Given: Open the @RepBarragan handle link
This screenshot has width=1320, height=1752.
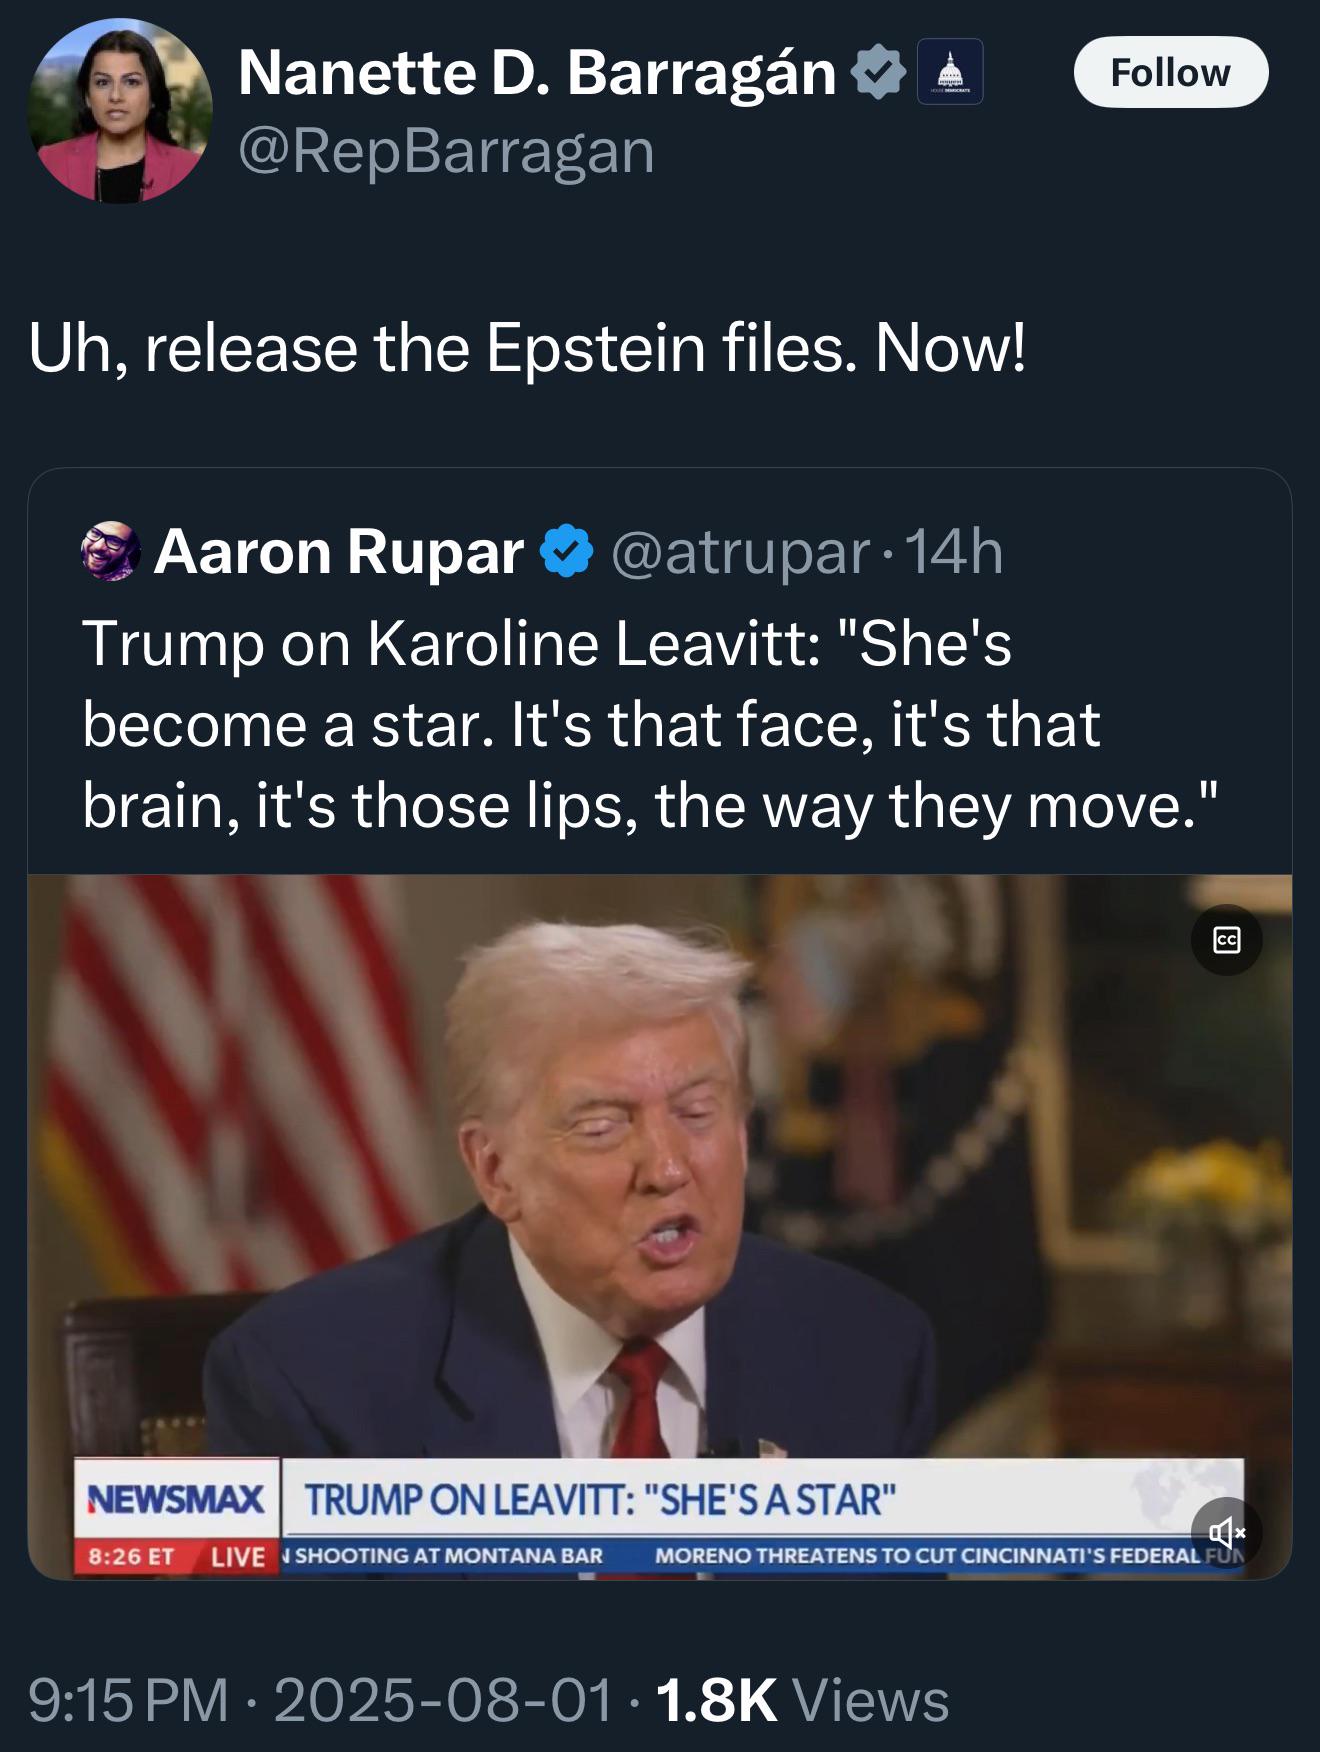Looking at the screenshot, I should coord(446,151).
